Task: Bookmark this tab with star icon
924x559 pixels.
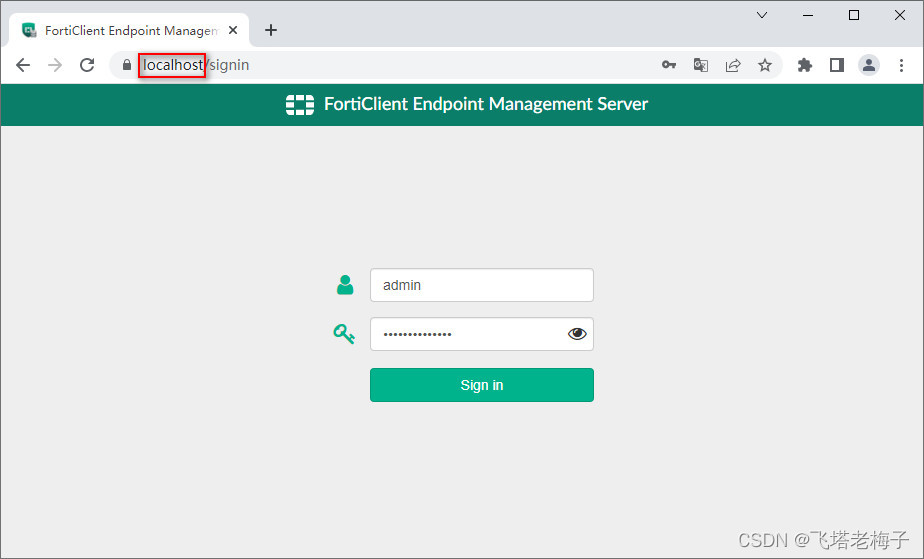Action: 765,65
